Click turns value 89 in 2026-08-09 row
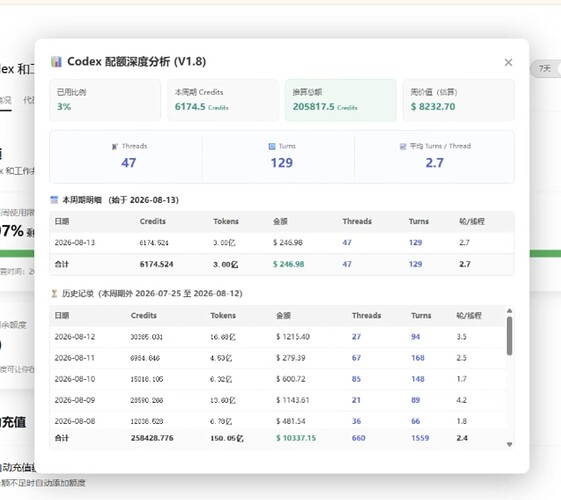561x500 pixels. [415, 400]
